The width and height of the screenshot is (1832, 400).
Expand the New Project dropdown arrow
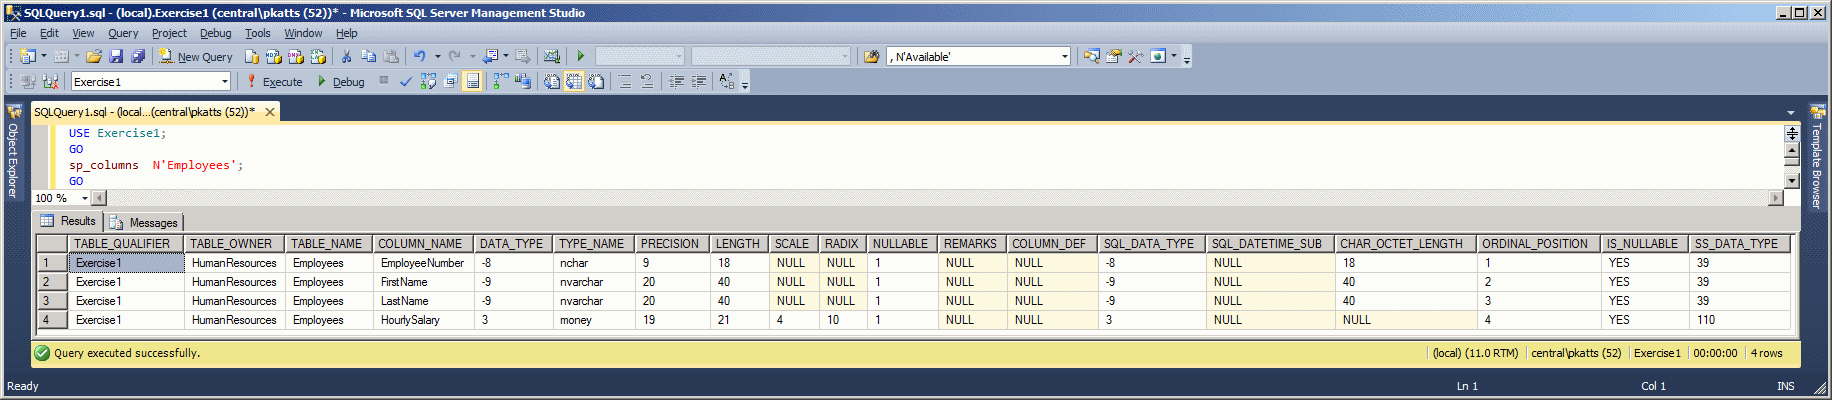pyautogui.click(x=44, y=56)
